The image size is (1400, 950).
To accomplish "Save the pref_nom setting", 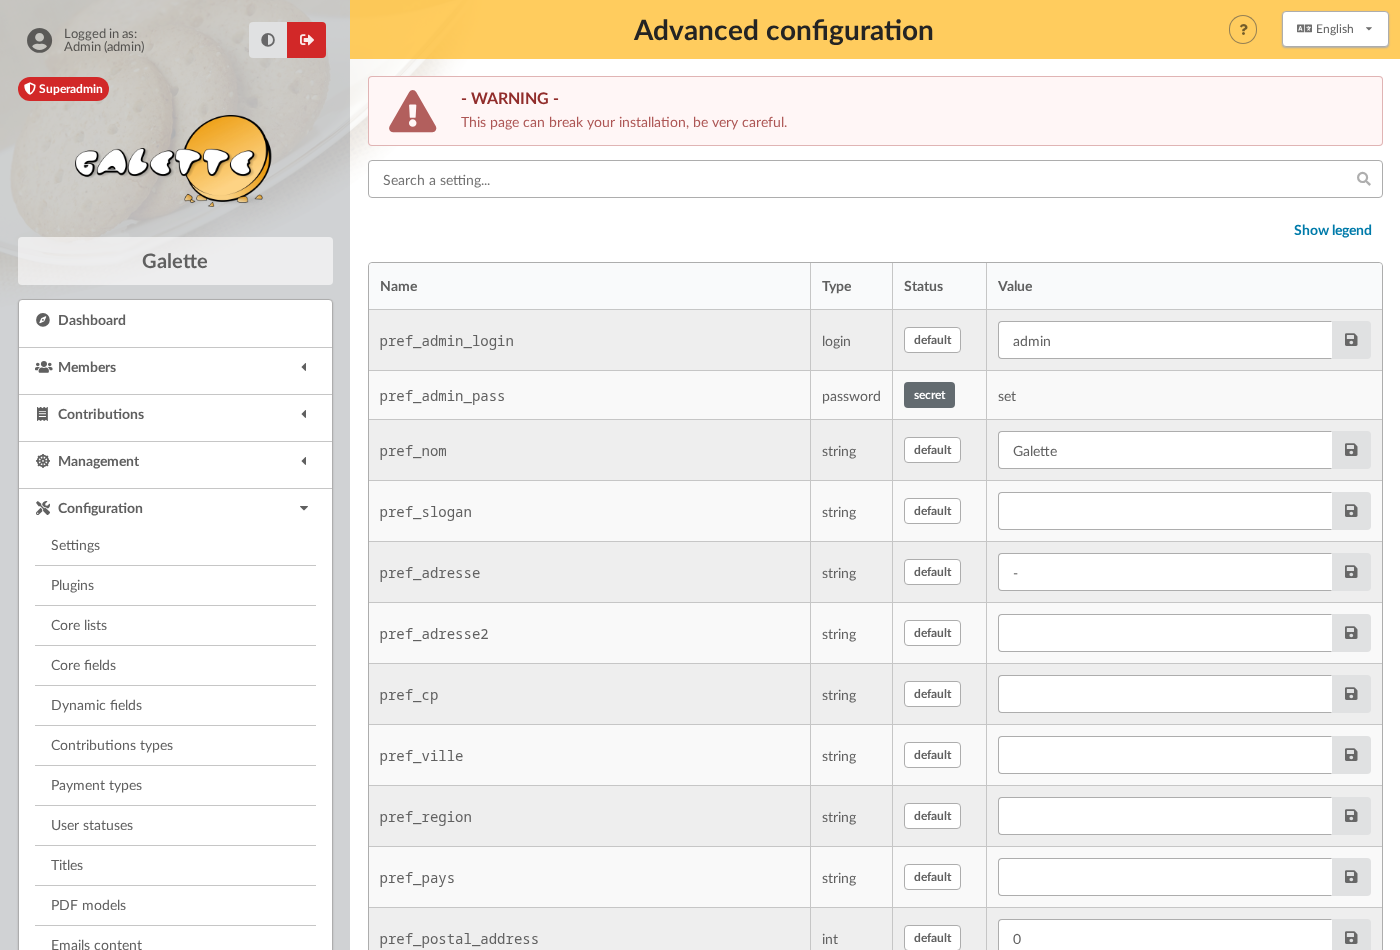I will coord(1351,450).
